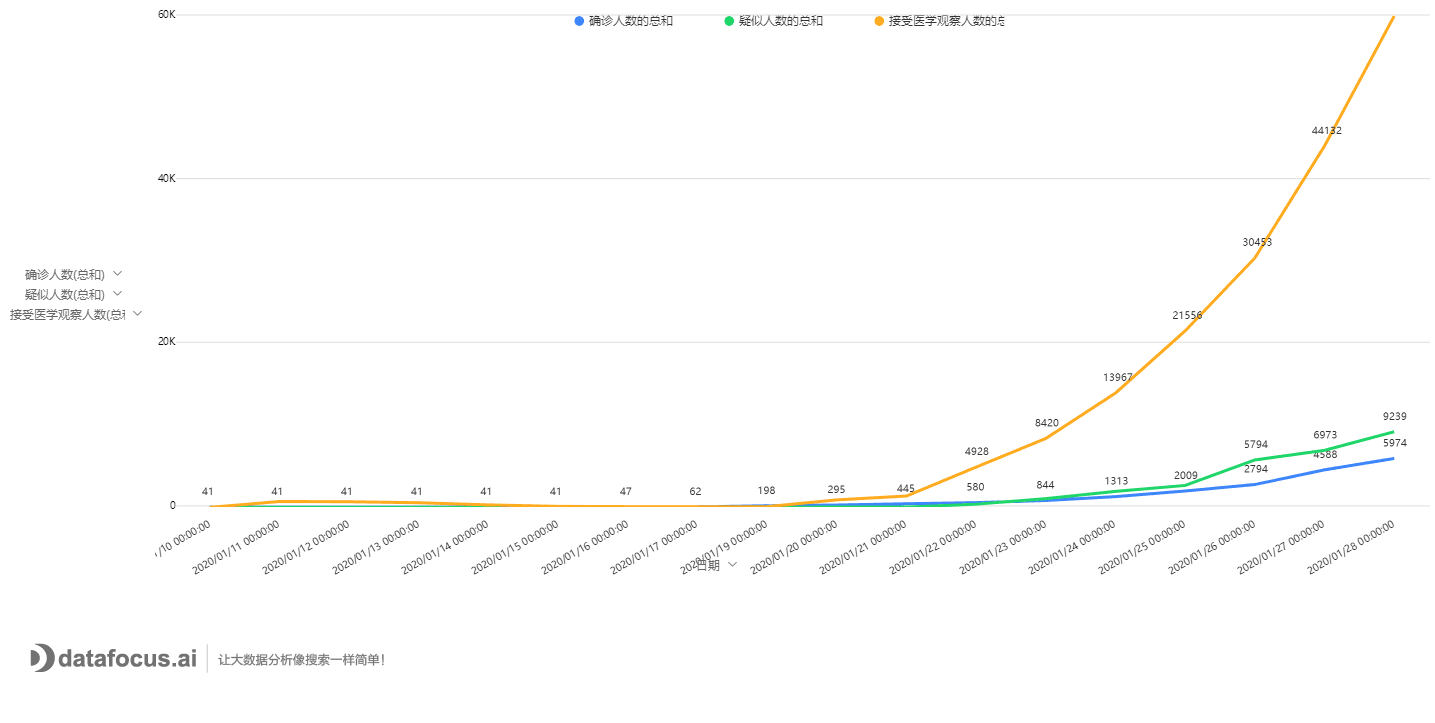Click the tagline 让大数据分析像搜索一样简单!
This screenshot has width=1435, height=723.
coord(301,659)
